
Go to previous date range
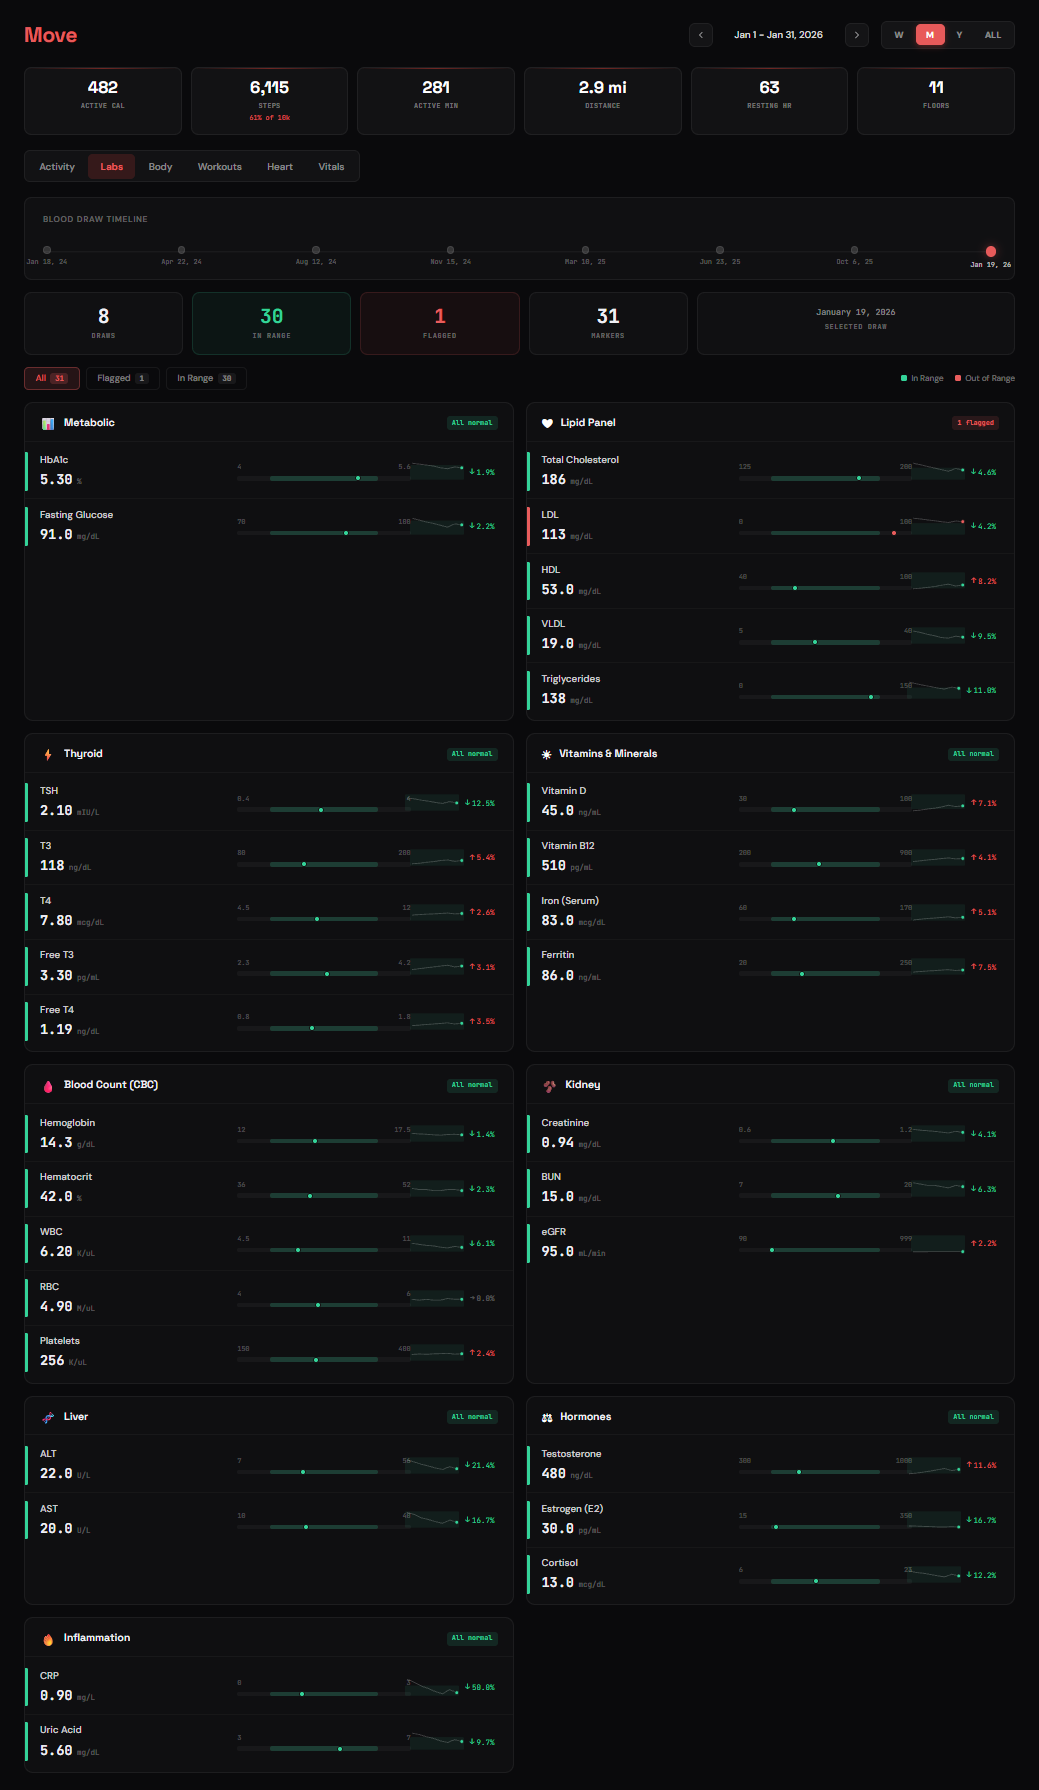tap(701, 35)
